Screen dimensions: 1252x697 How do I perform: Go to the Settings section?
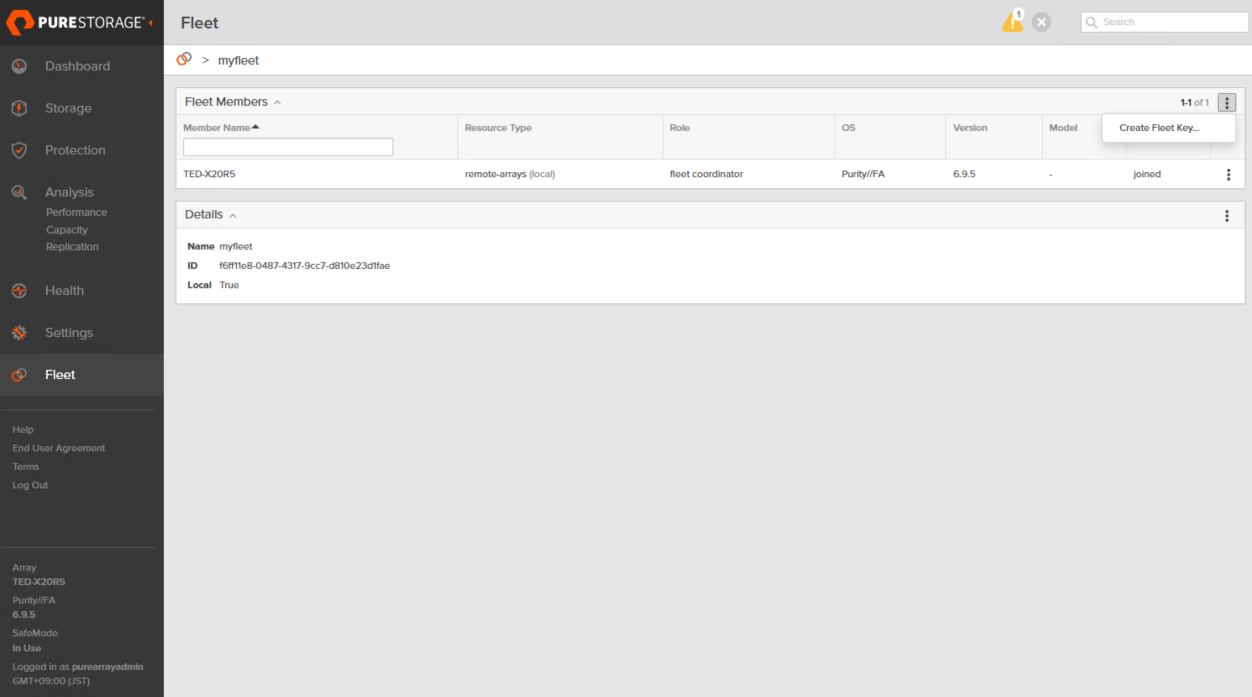[x=69, y=333]
